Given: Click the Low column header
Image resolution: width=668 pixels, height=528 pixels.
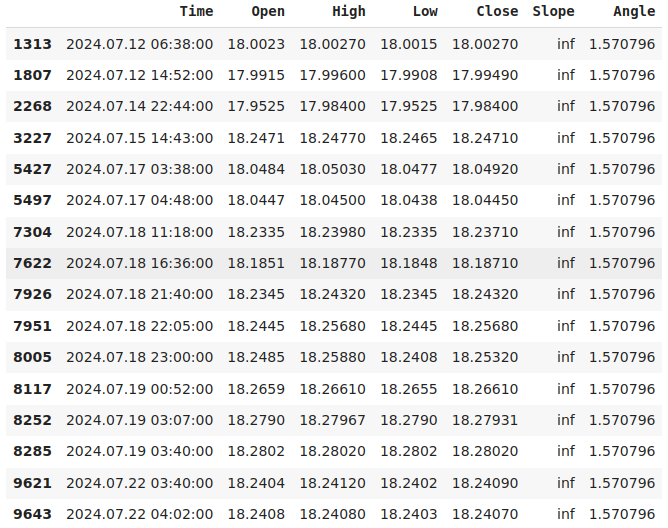Looking at the screenshot, I should click(425, 12).
